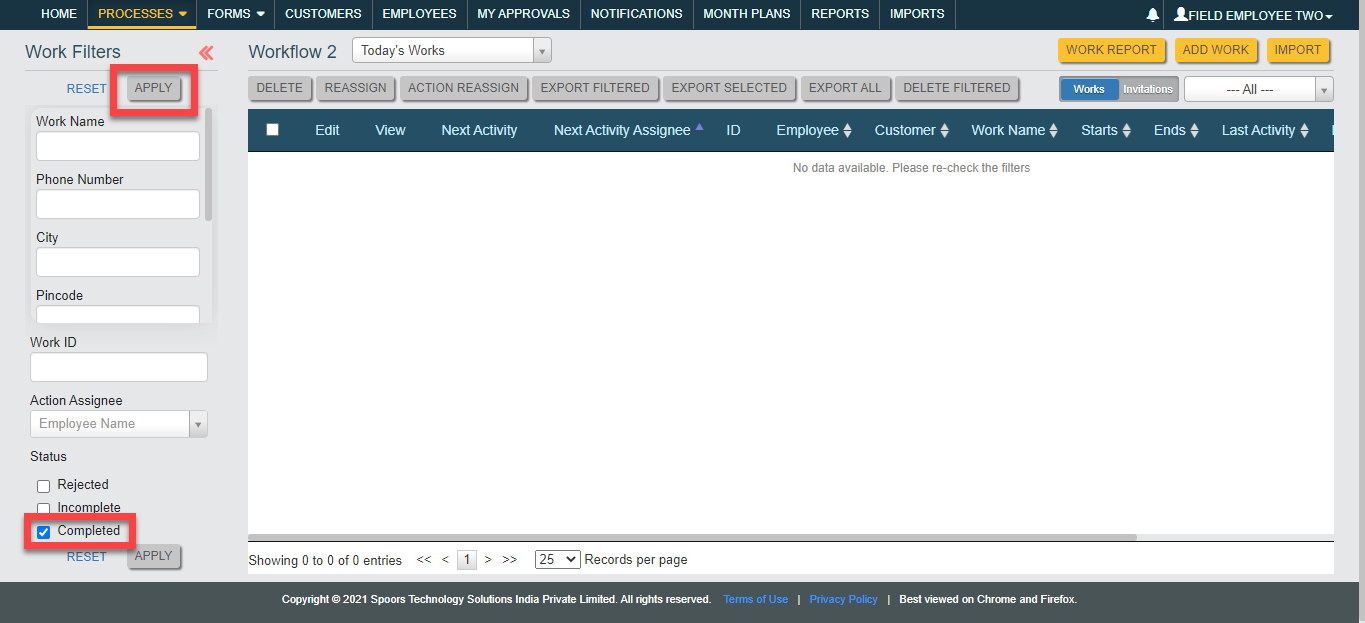Sort table by Employee column
Image resolution: width=1365 pixels, height=623 pixels.
pos(813,130)
